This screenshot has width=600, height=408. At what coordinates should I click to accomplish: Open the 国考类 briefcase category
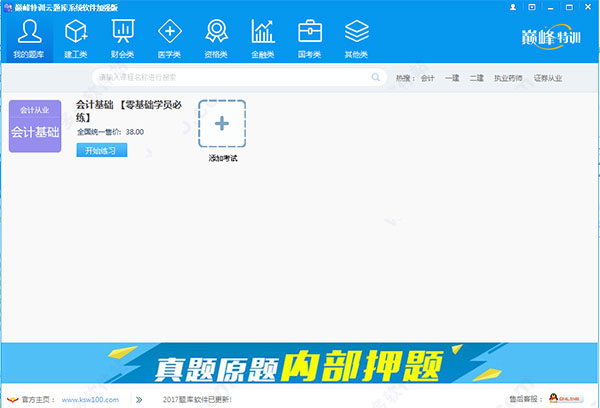[x=310, y=39]
